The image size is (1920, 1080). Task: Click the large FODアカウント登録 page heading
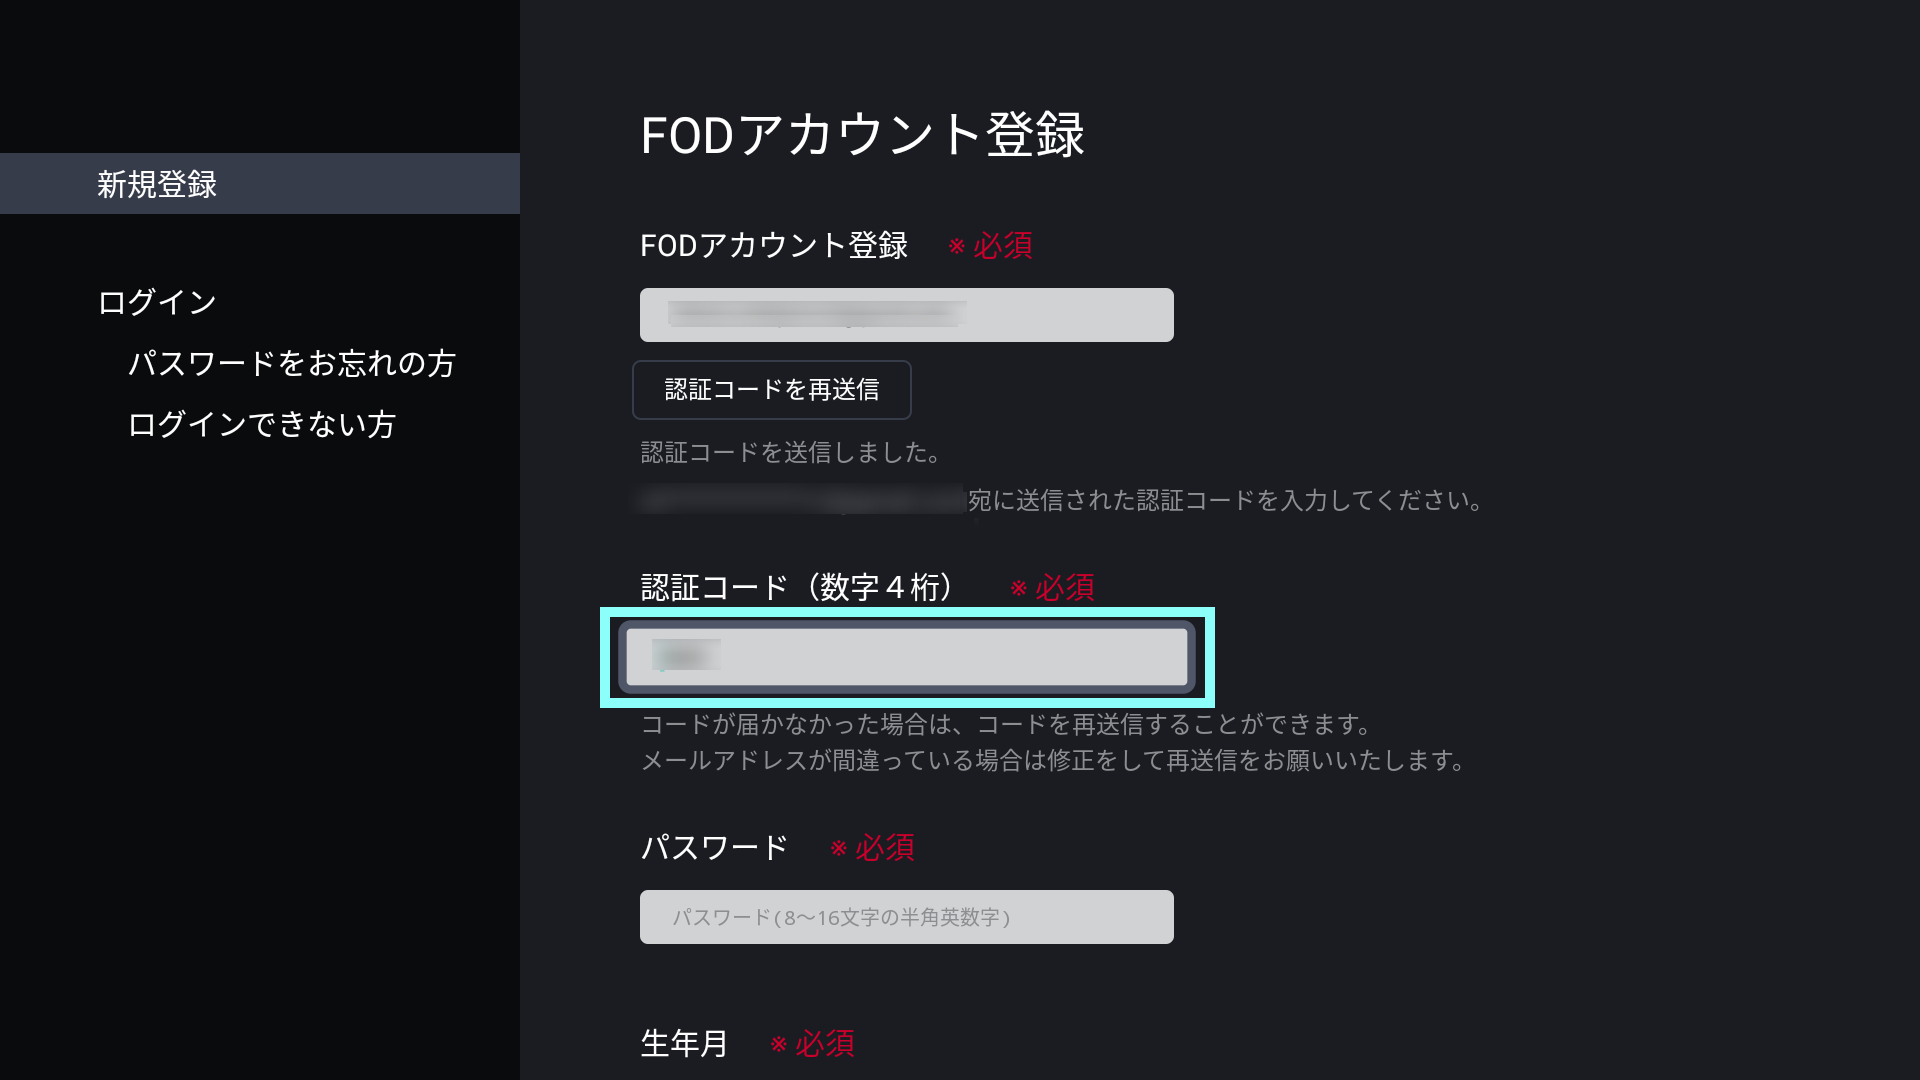862,135
